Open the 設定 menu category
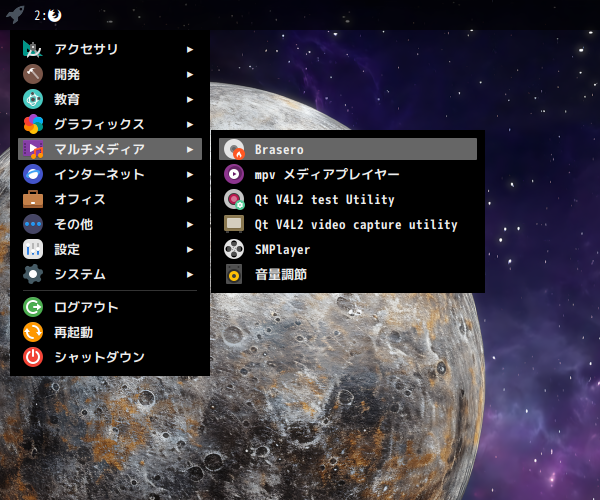 point(110,249)
